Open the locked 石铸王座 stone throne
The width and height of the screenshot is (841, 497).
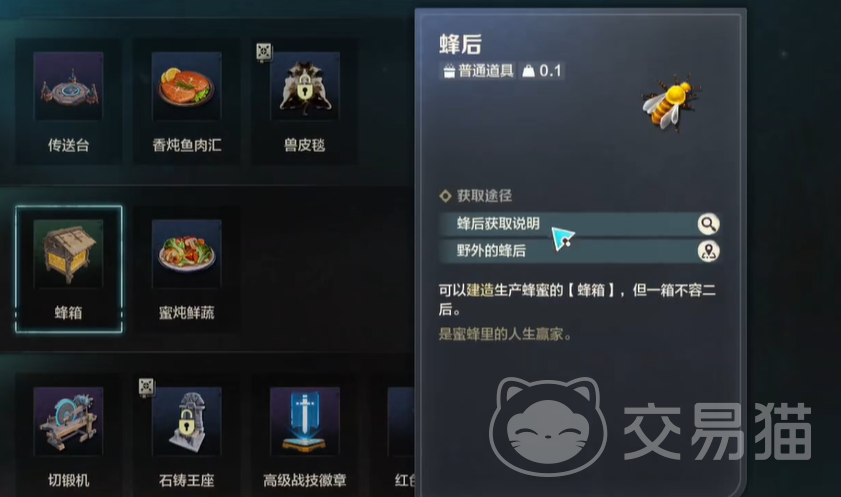pyautogui.click(x=186, y=434)
